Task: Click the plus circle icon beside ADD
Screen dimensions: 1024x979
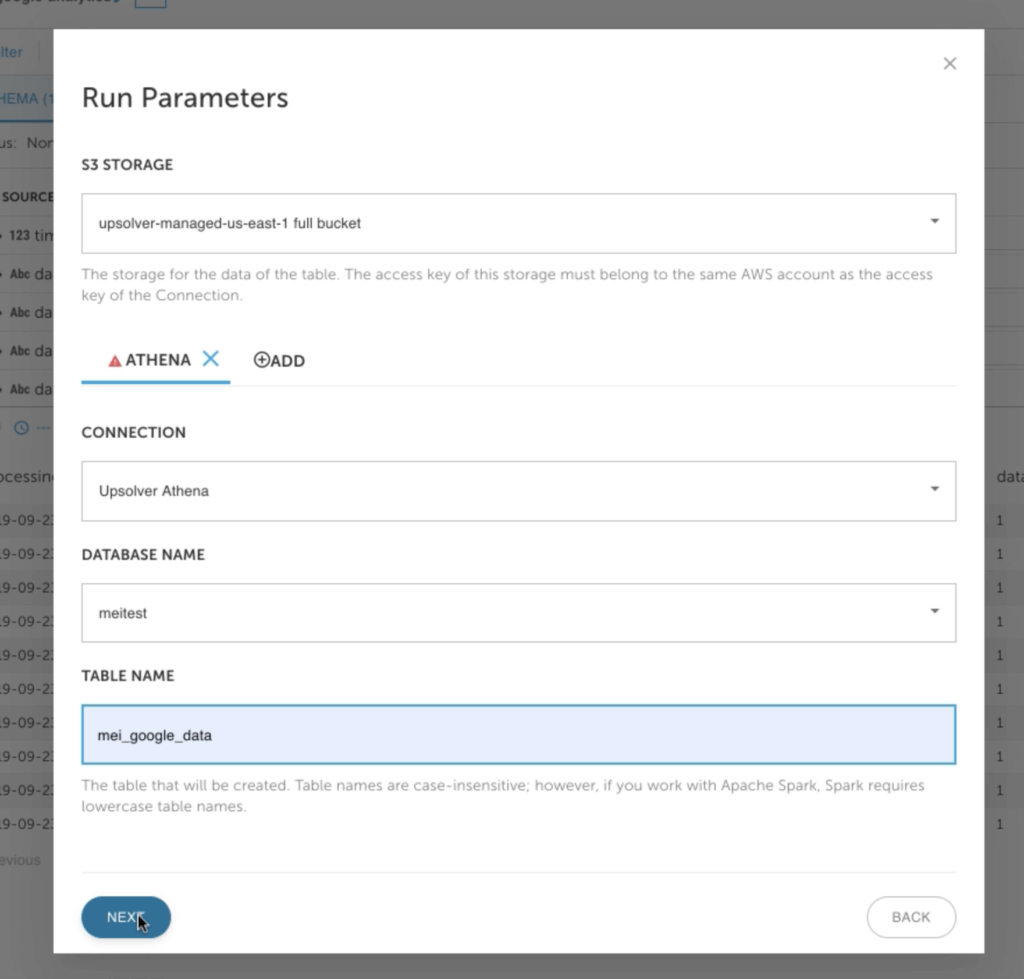Action: tap(261, 360)
